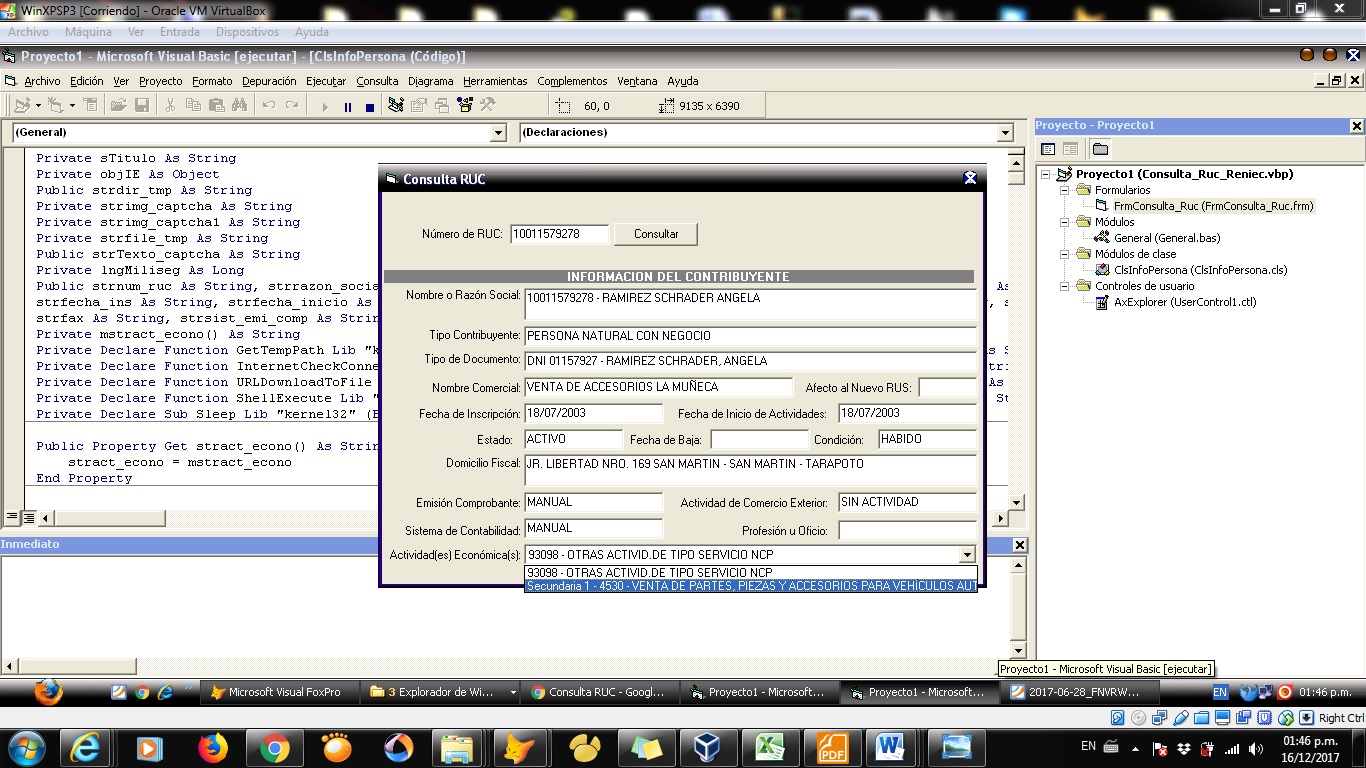Open the Herramientas menu
This screenshot has width=1366, height=768.
tap(495, 81)
